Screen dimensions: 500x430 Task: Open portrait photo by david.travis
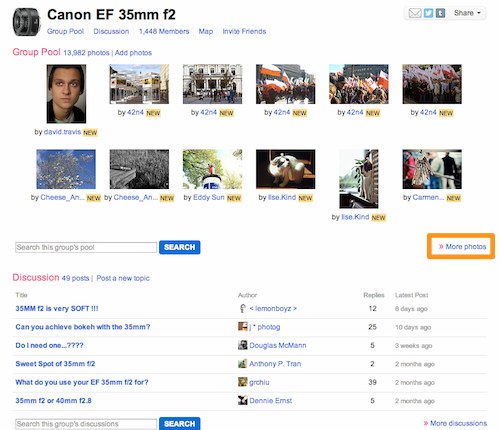[66, 94]
